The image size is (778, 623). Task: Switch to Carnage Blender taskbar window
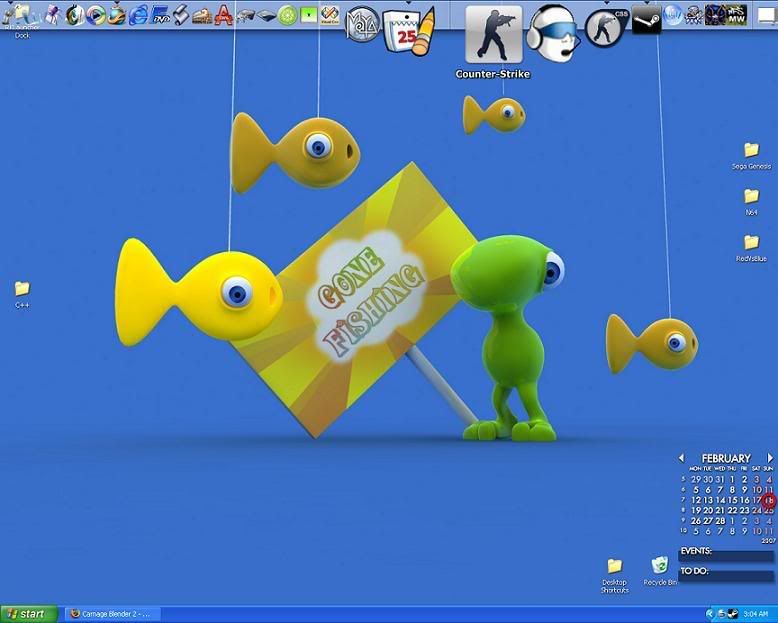tap(114, 614)
